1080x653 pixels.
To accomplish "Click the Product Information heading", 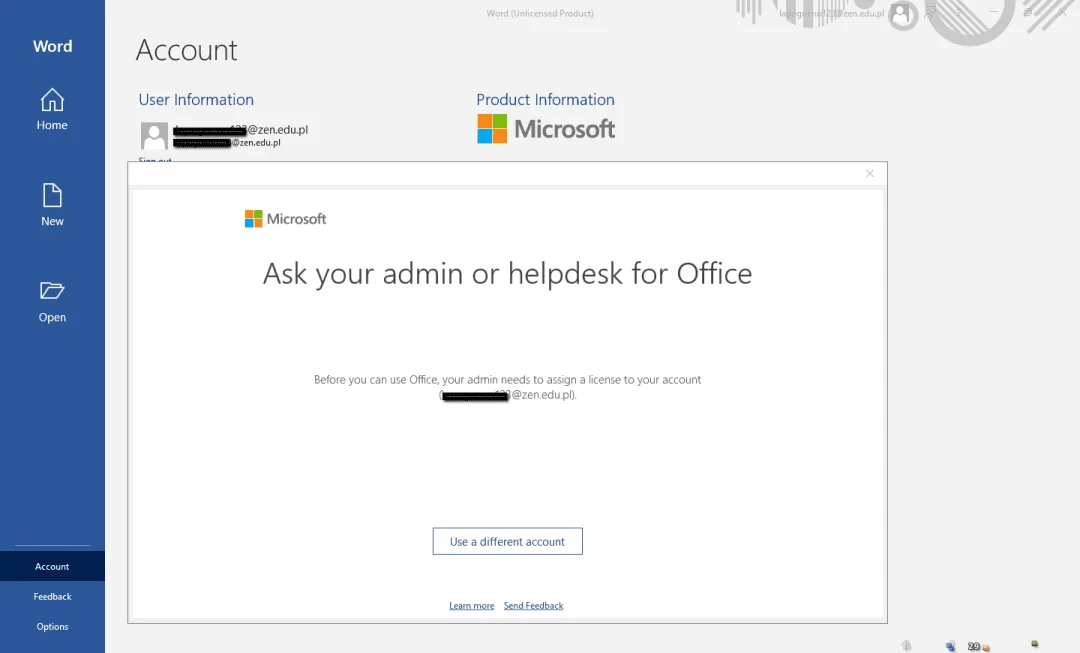I will pos(546,100).
